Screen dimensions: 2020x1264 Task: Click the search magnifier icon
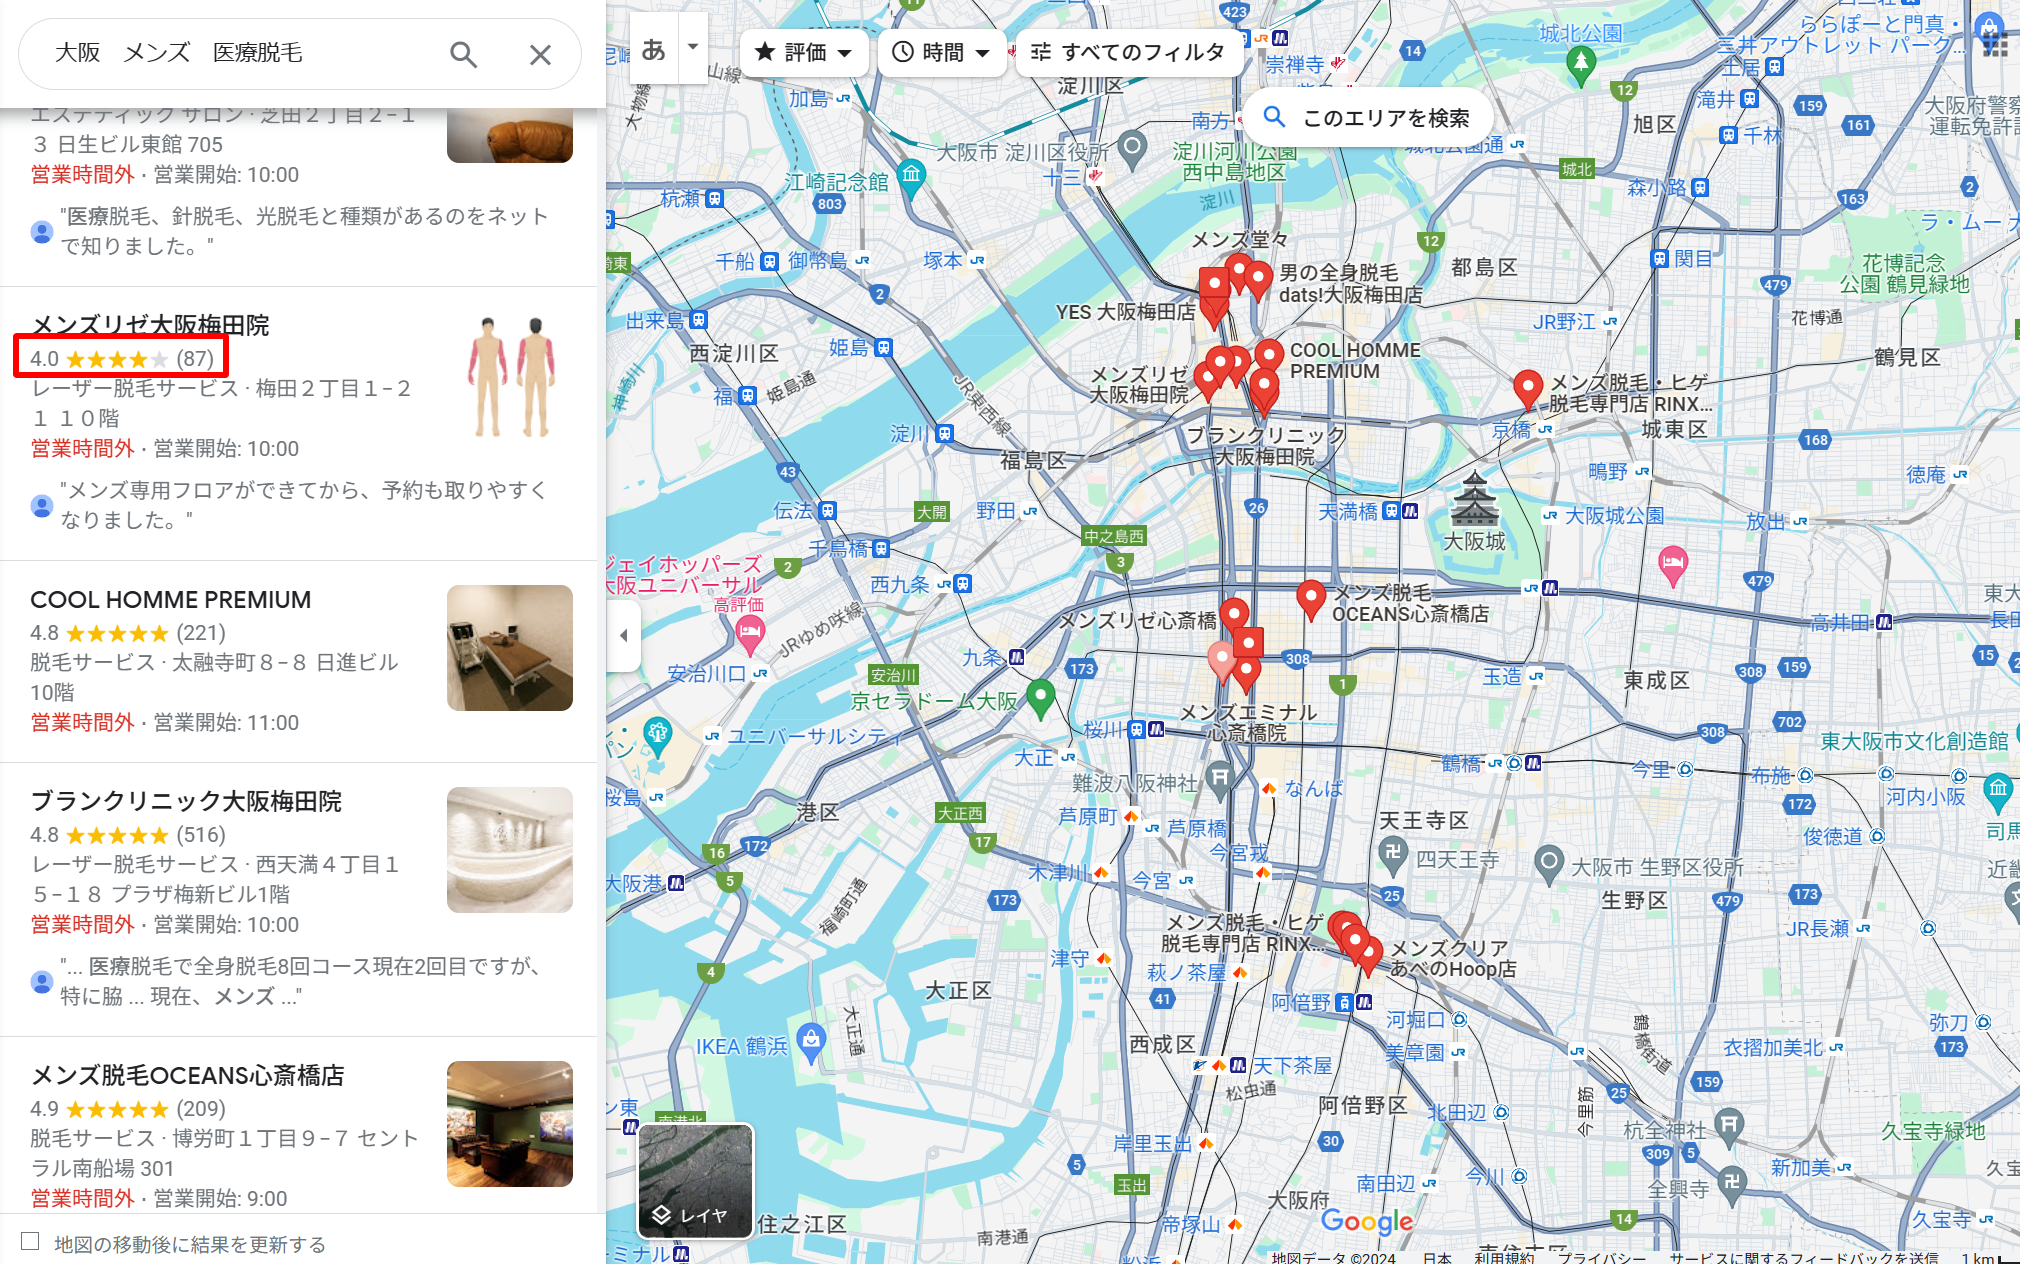click(x=463, y=54)
